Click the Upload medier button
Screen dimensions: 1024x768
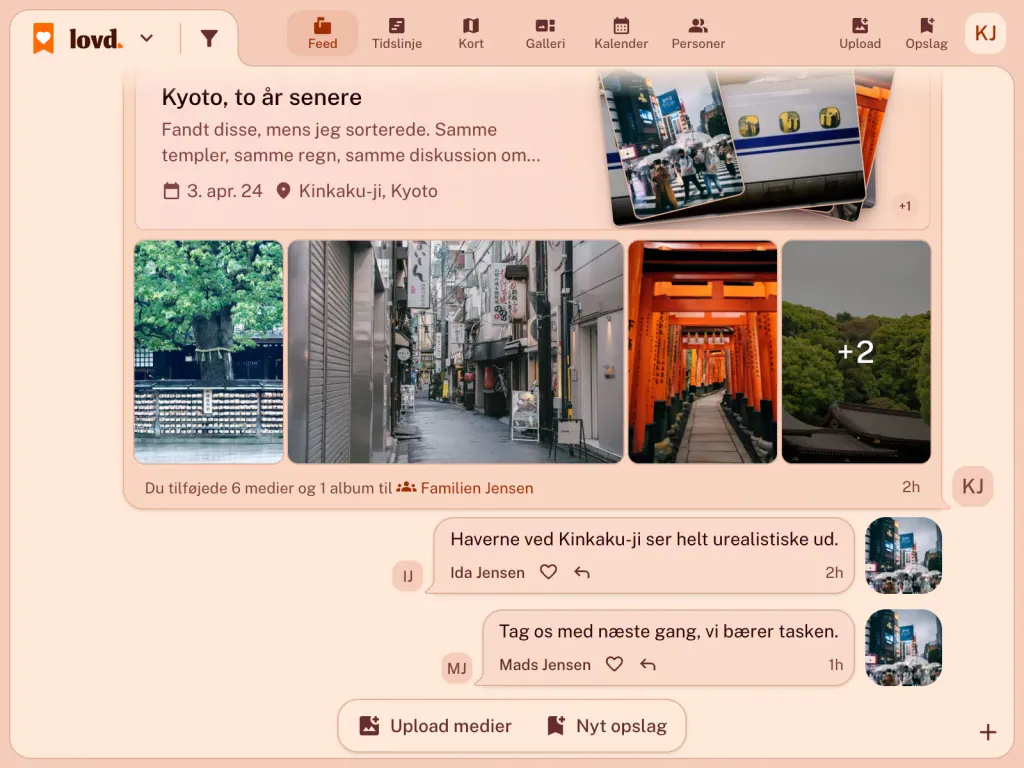[x=436, y=726]
